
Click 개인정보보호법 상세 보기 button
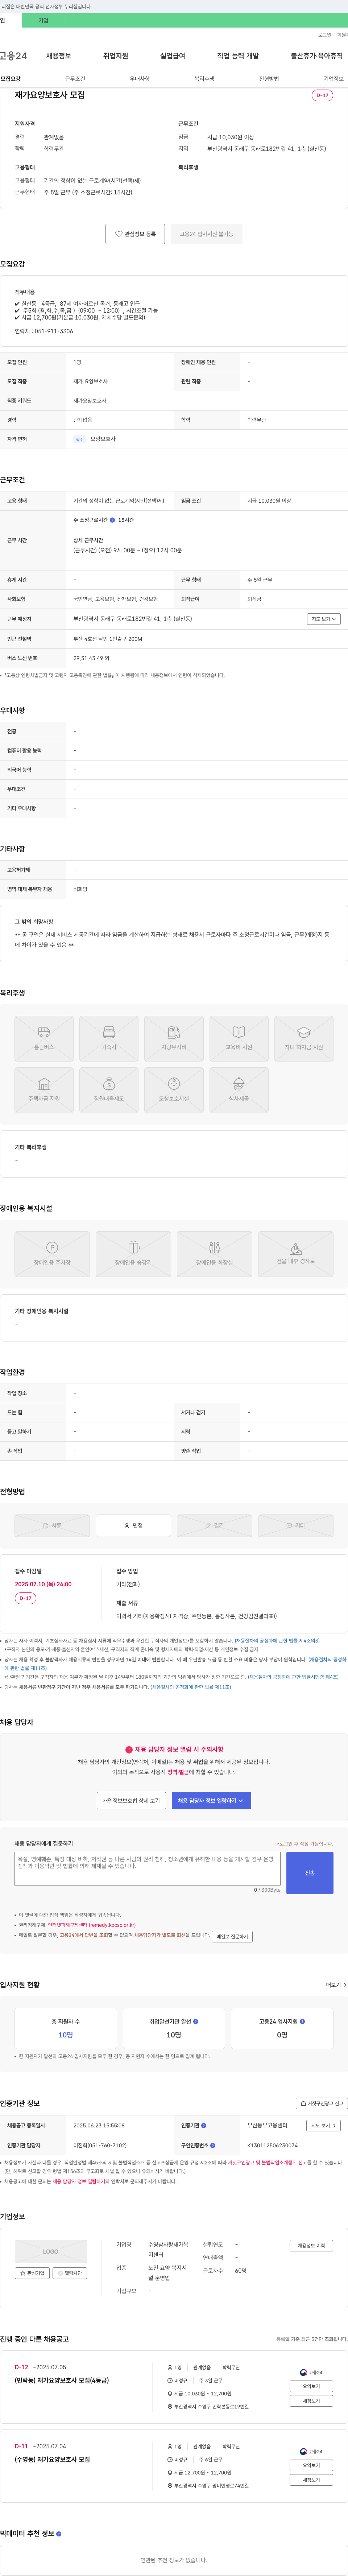131,1801
